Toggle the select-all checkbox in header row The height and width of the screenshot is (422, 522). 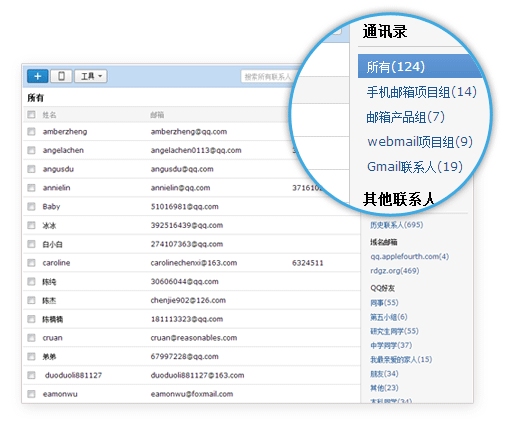point(31,115)
